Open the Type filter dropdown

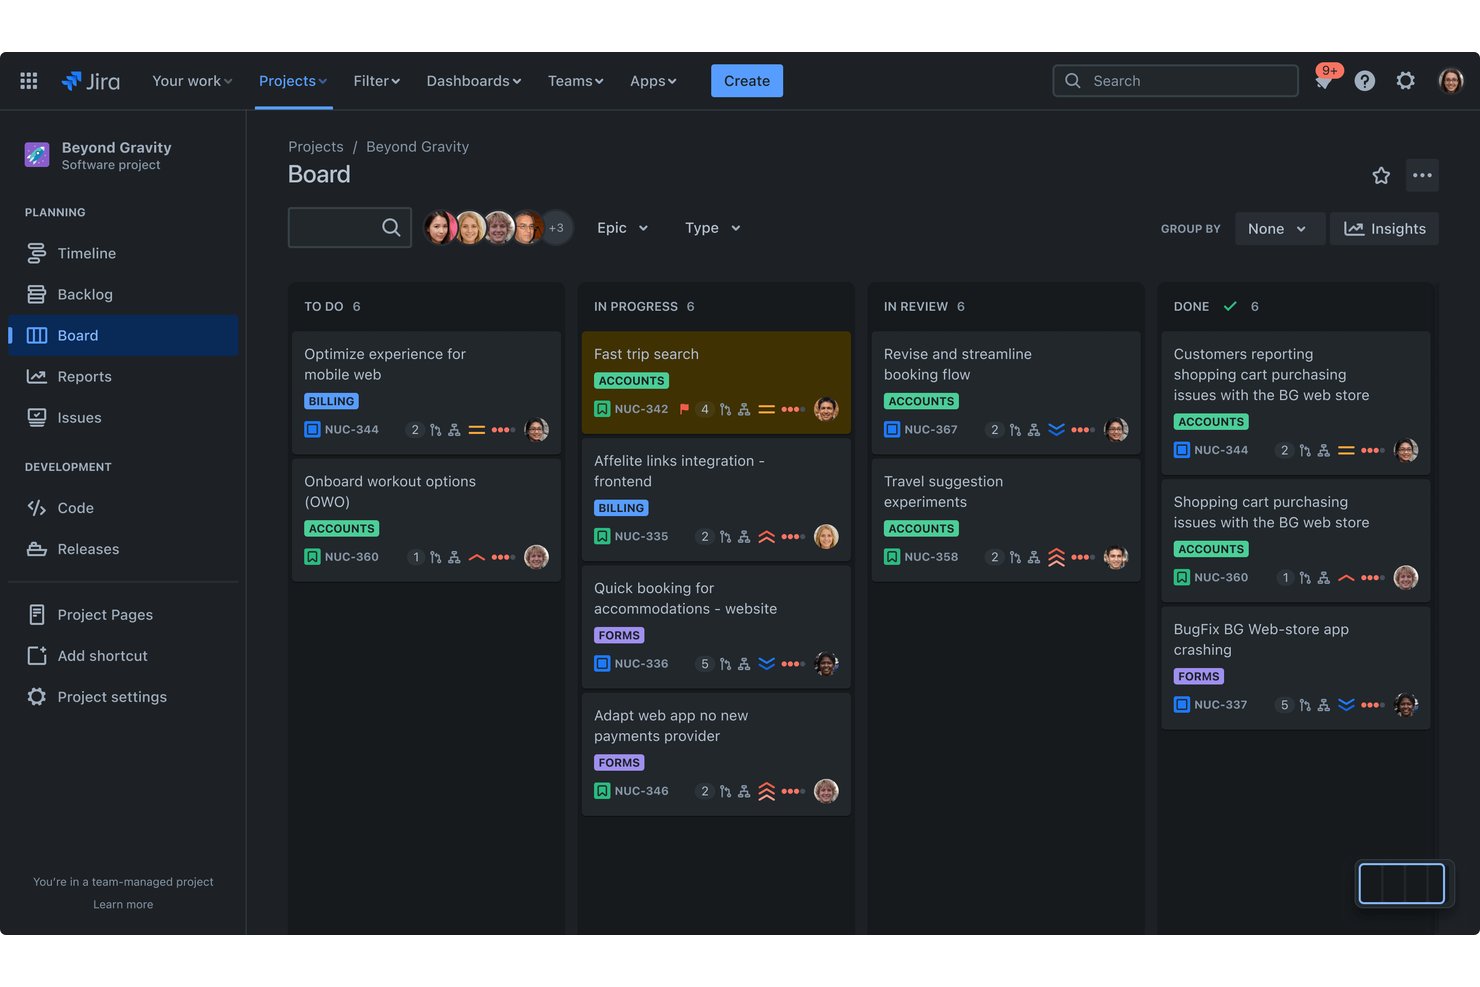713,228
